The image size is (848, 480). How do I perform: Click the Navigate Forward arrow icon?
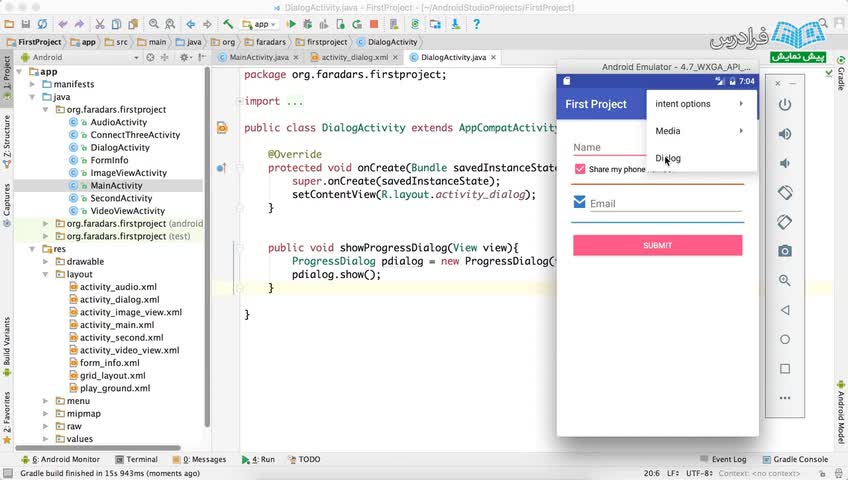pyautogui.click(x=207, y=24)
